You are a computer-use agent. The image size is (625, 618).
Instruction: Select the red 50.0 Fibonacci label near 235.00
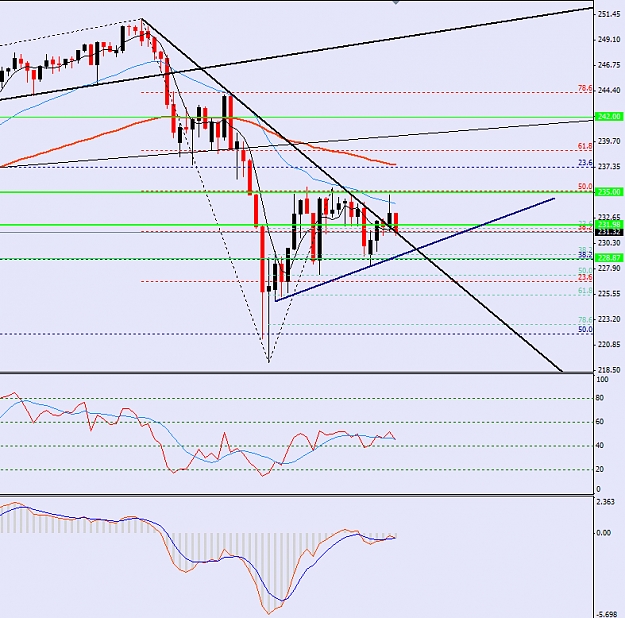(585, 187)
